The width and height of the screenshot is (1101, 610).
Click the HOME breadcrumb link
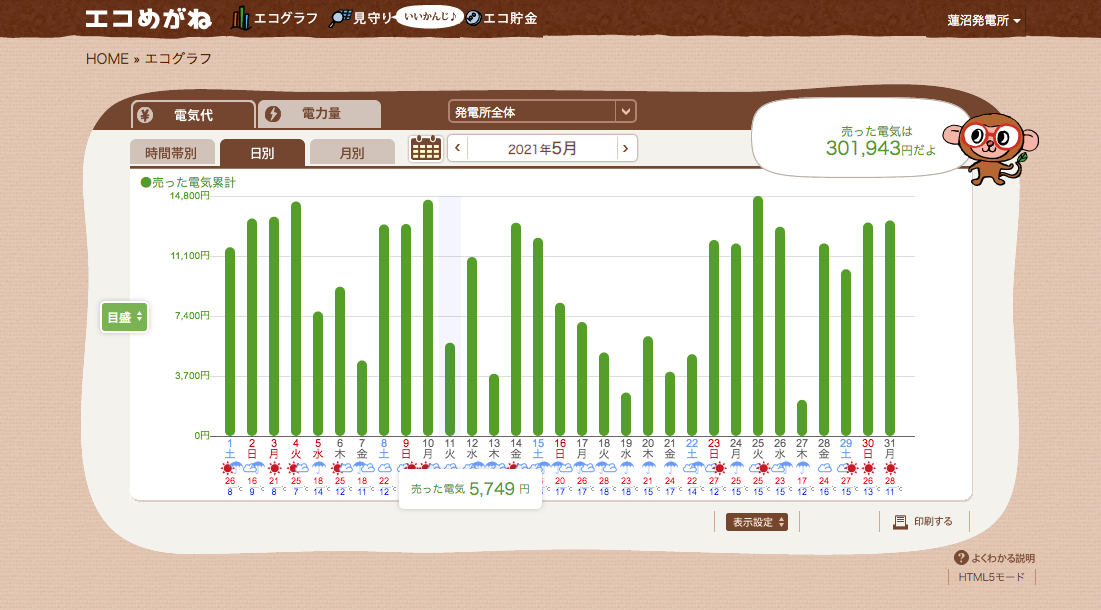point(107,59)
